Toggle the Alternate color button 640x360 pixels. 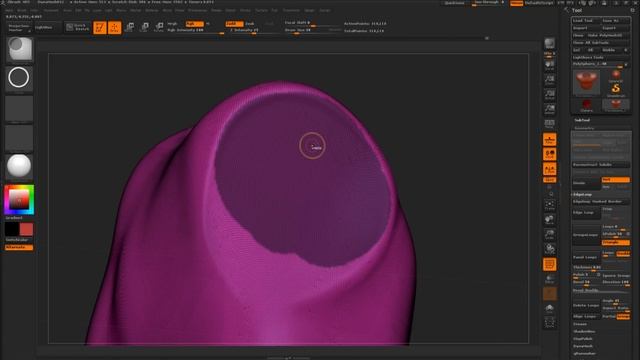[x=19, y=247]
